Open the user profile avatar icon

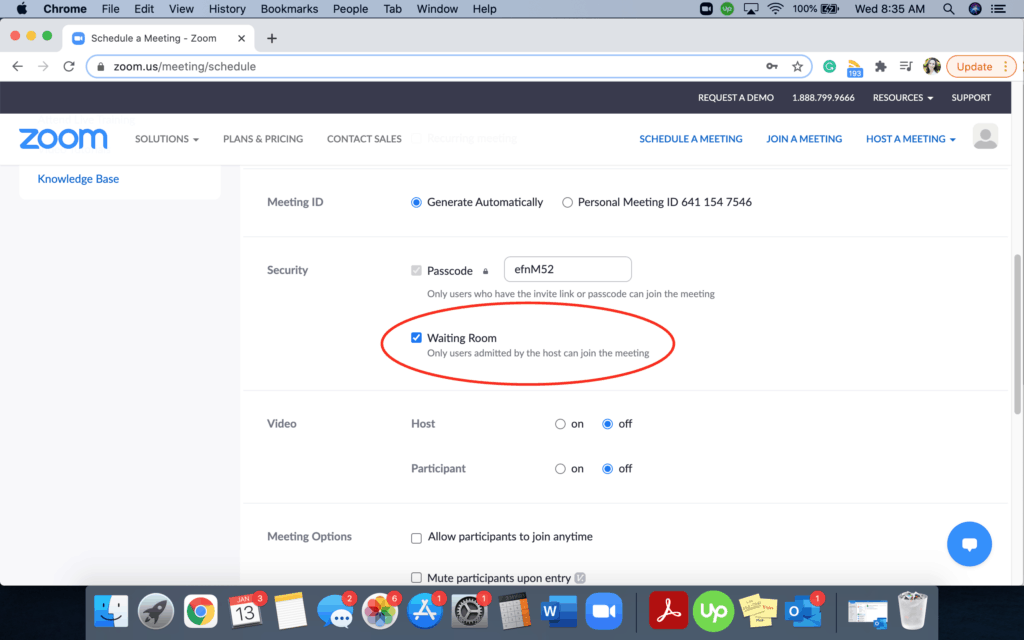point(985,138)
